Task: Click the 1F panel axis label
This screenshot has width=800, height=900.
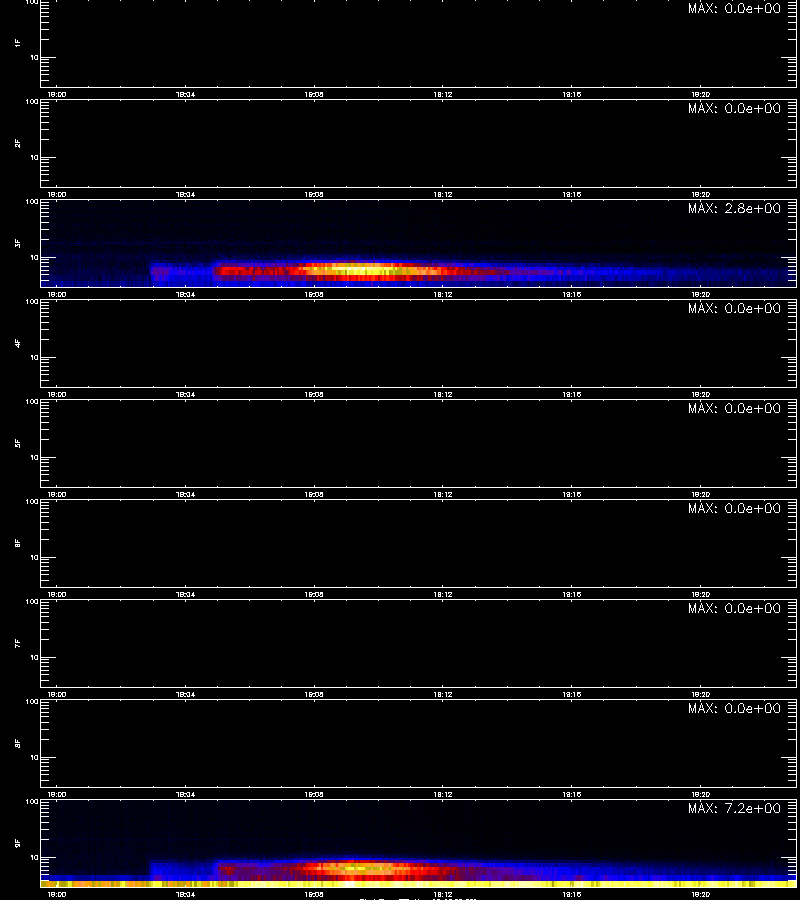Action: coord(18,43)
